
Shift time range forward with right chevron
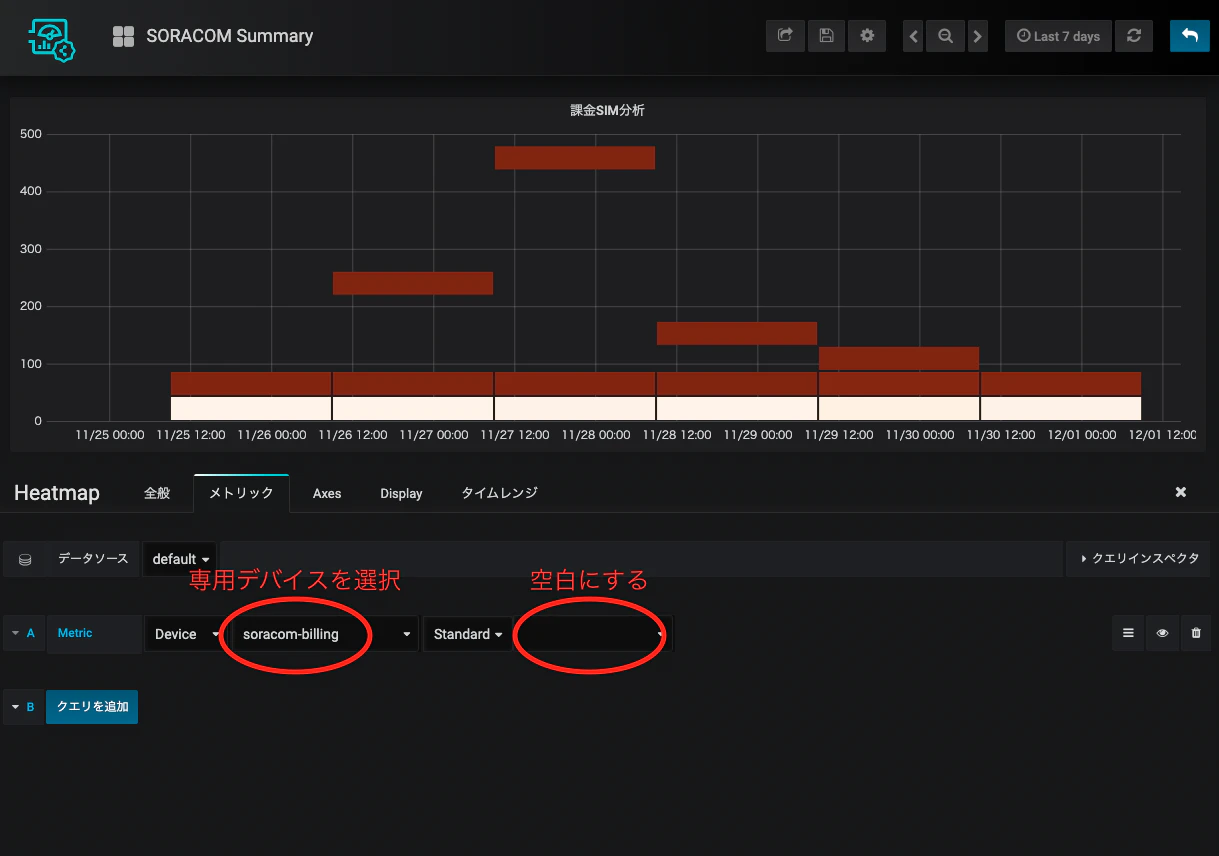click(x=977, y=36)
